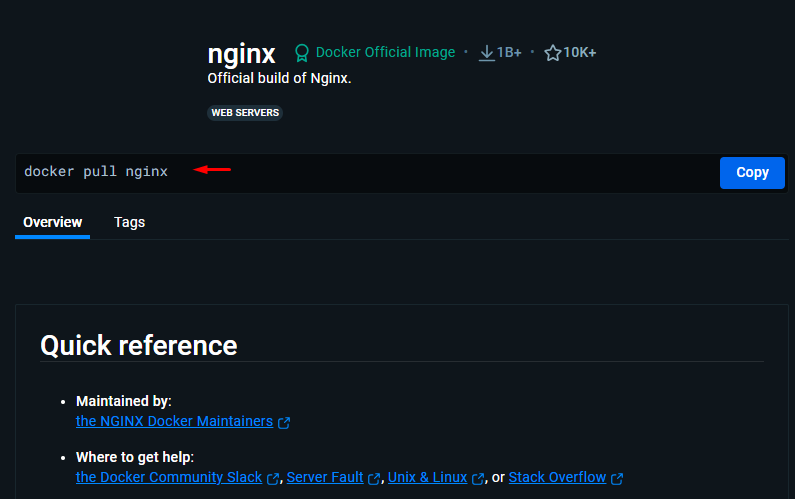Click the Quick reference heading

pyautogui.click(x=139, y=345)
